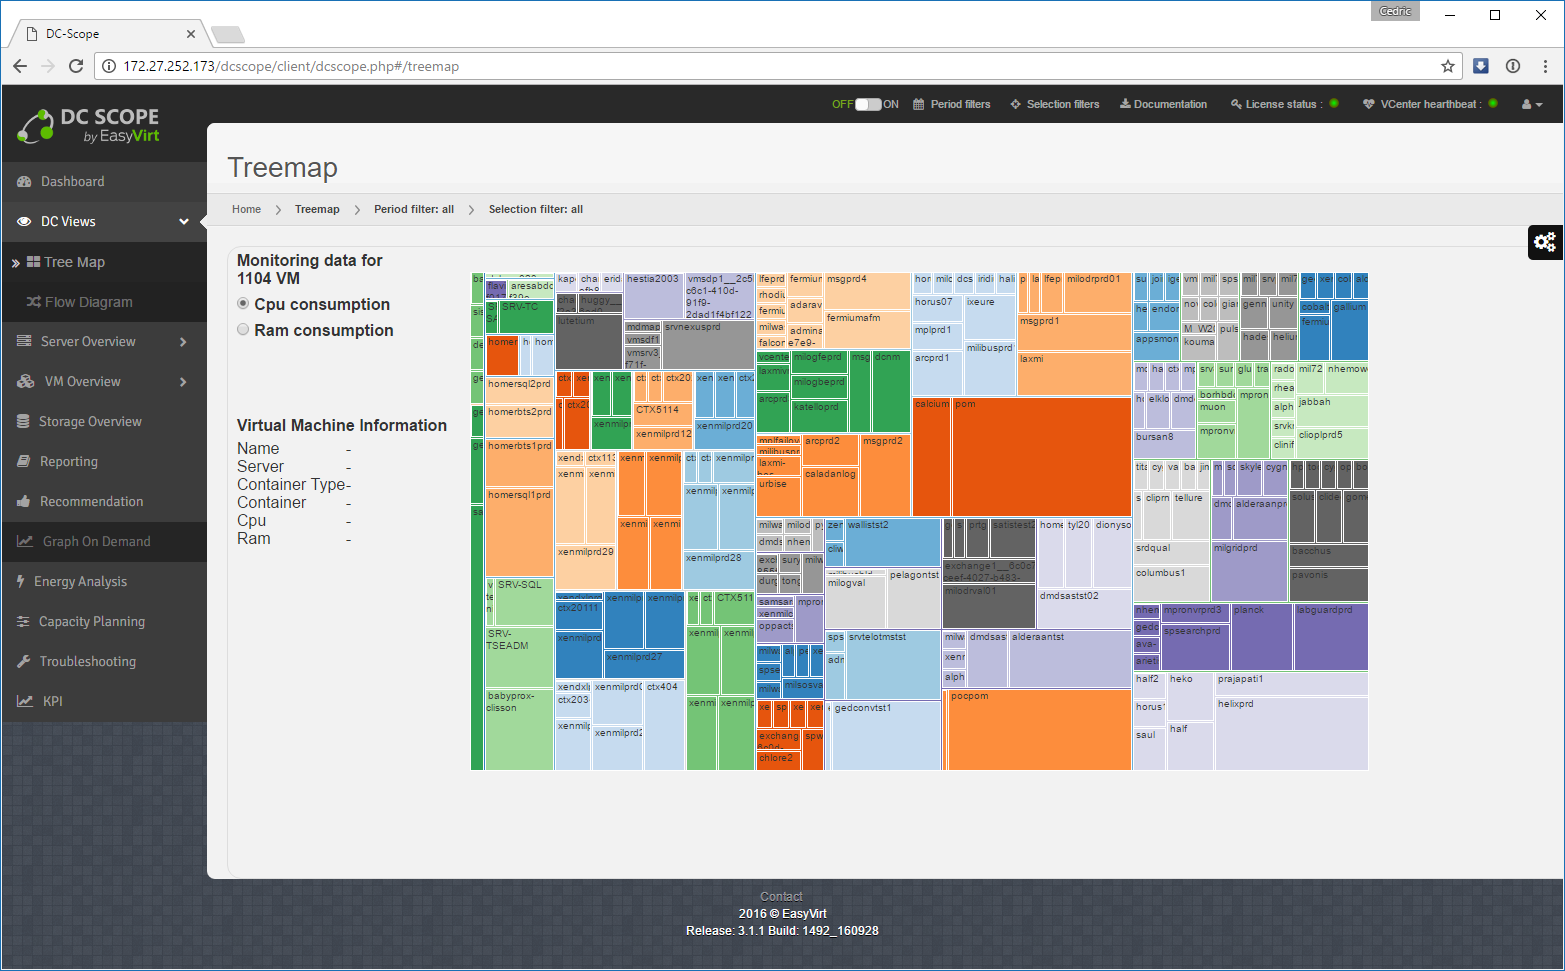Click the Troubleshooting wrench icon
This screenshot has height=971, width=1565.
(24, 662)
